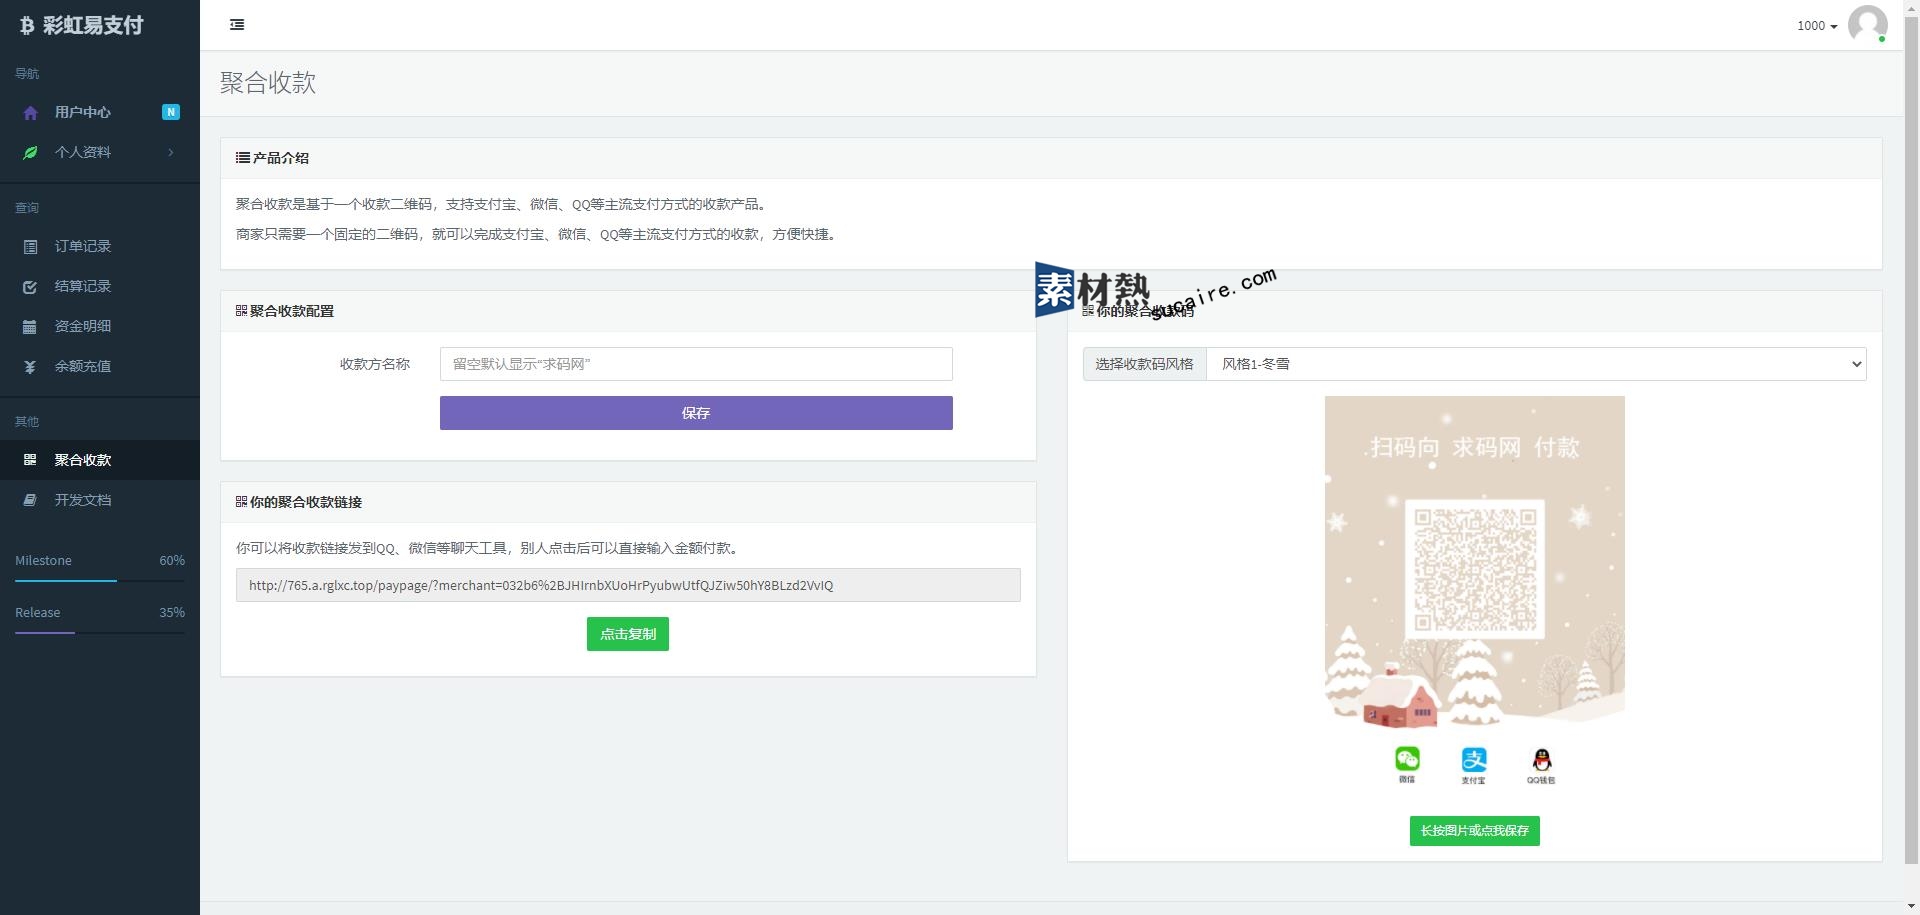This screenshot has height=915, width=1920.
Task: Open 结算记录 menu item
Action: pos(100,286)
